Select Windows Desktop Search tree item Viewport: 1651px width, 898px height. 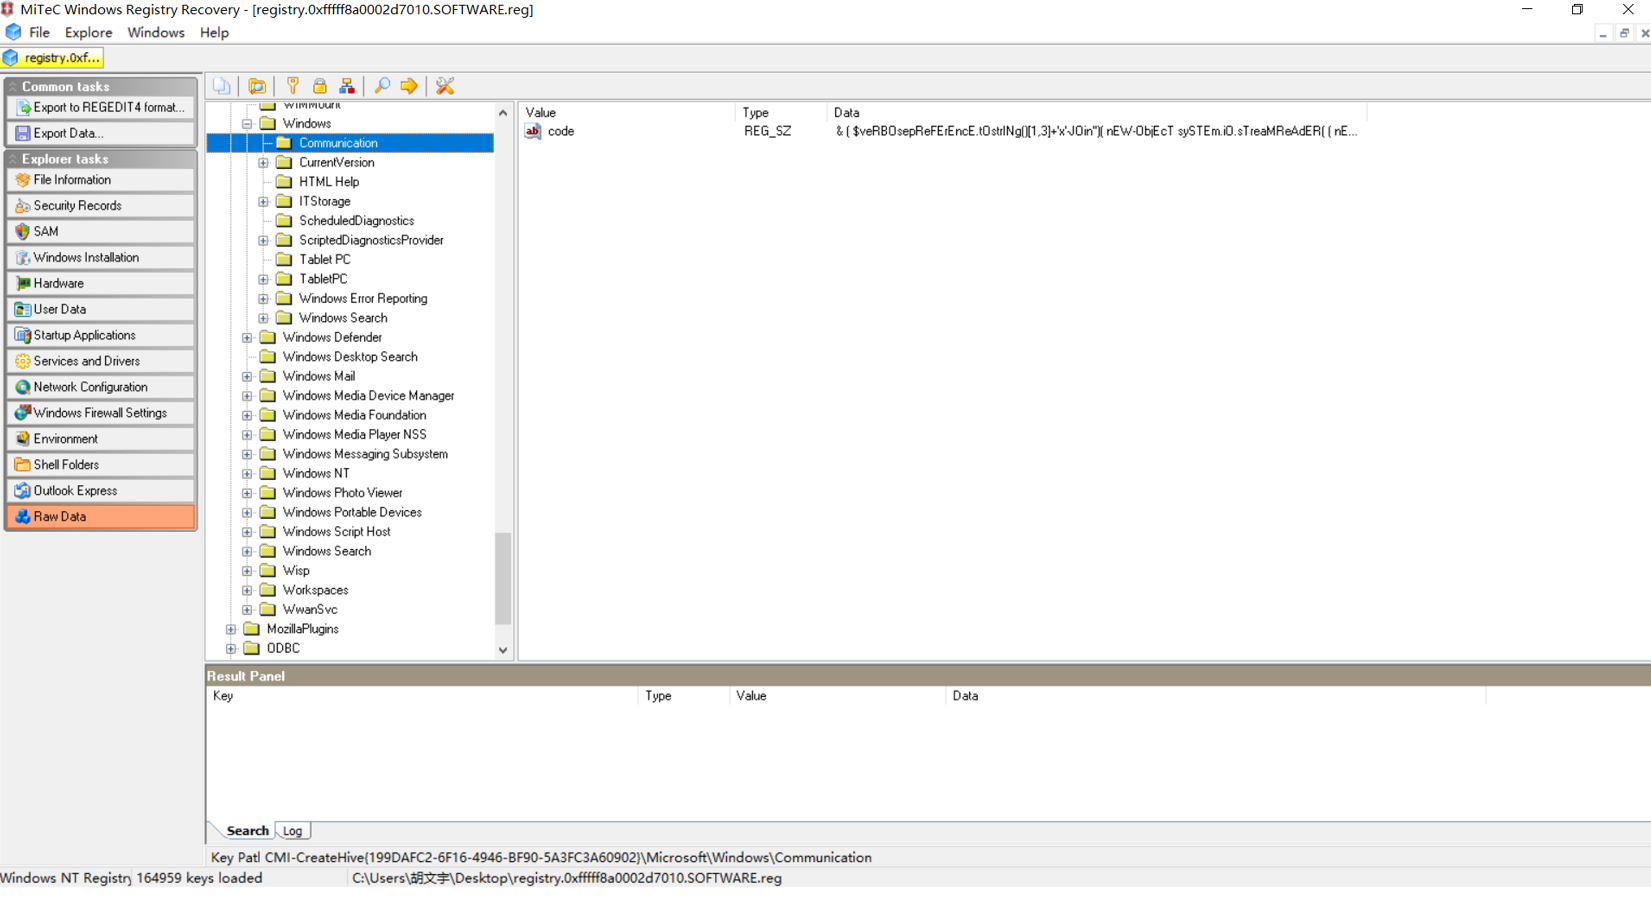pos(350,357)
